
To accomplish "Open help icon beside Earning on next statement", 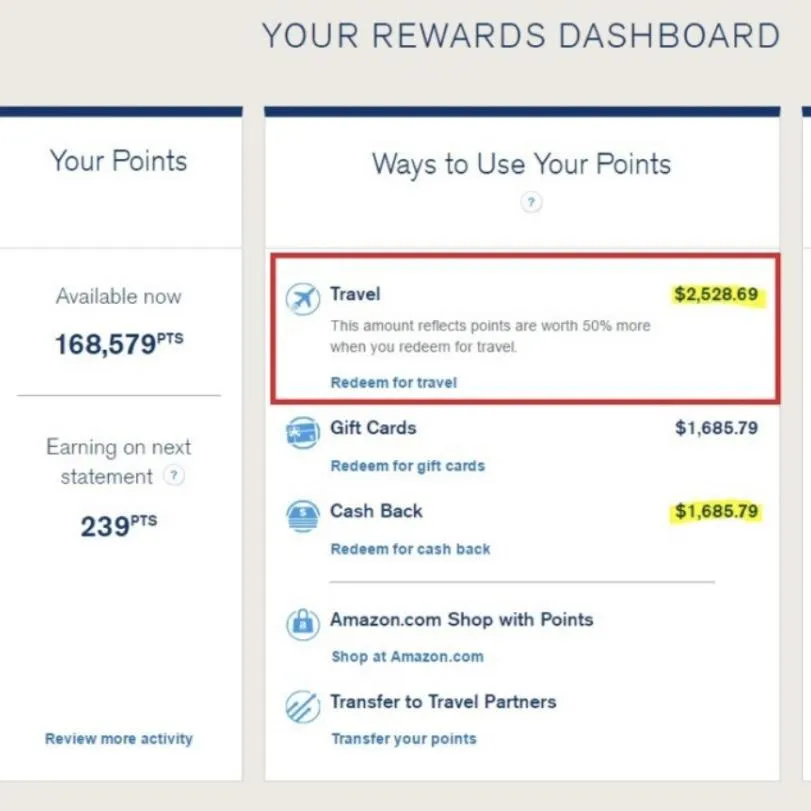I will coord(174,475).
